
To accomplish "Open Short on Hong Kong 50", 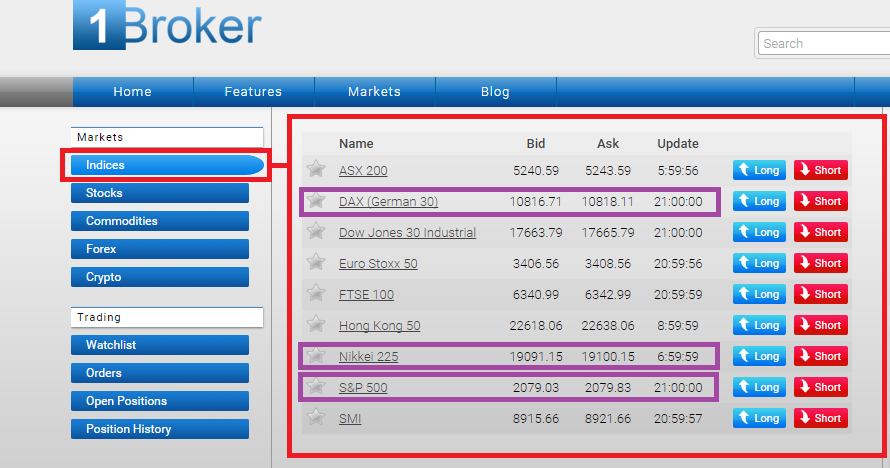I will 821,325.
